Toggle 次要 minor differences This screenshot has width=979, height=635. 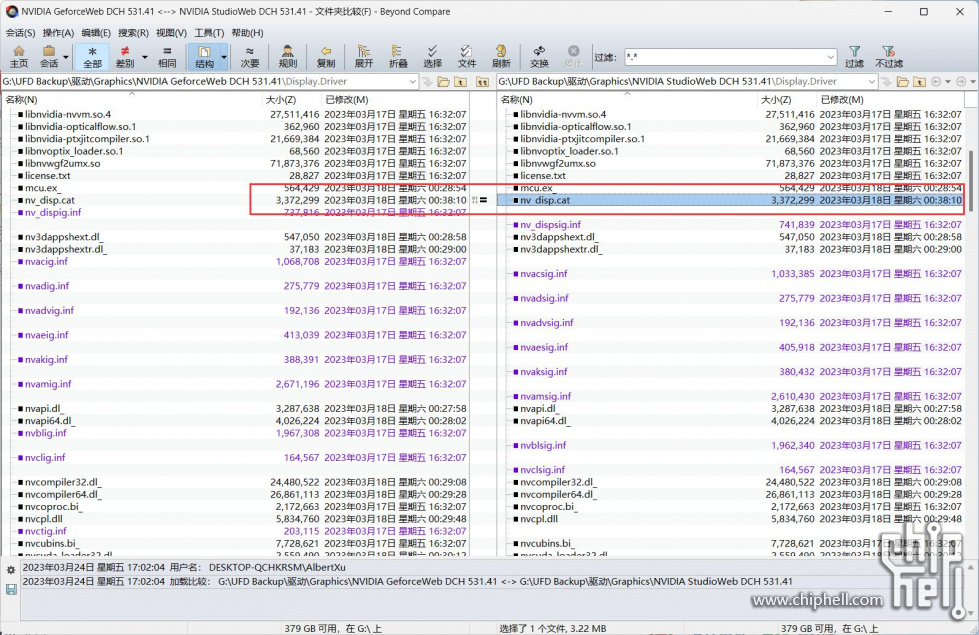coord(250,57)
